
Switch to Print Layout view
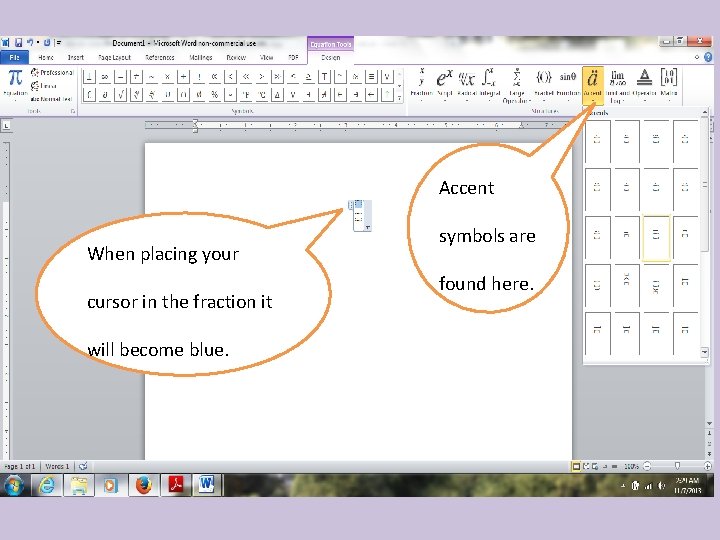pos(576,466)
